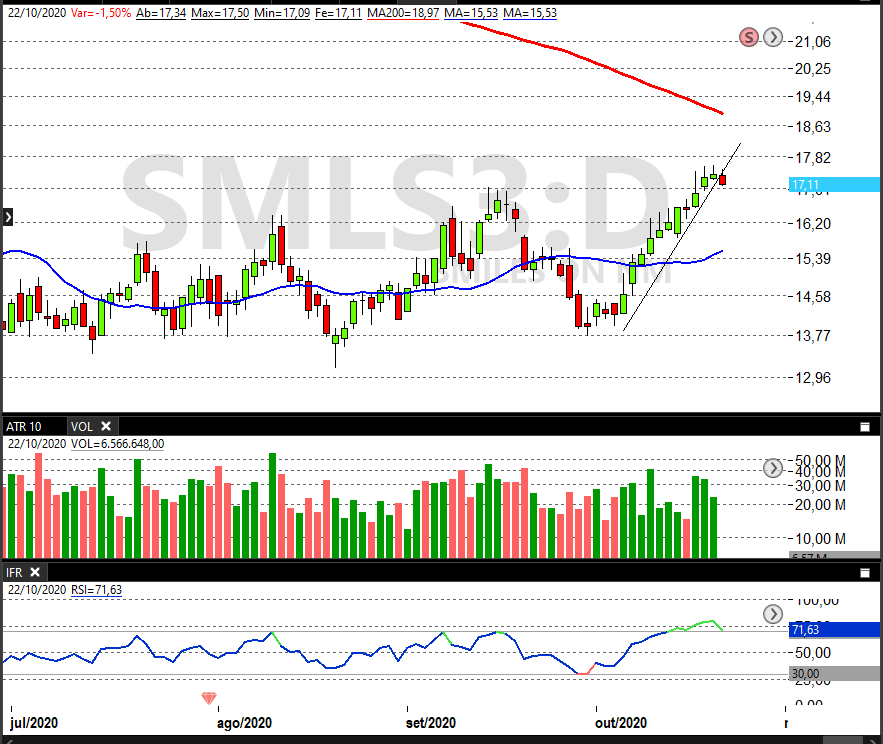
Task: Click the arrow button next to S icon
Action: (772, 38)
